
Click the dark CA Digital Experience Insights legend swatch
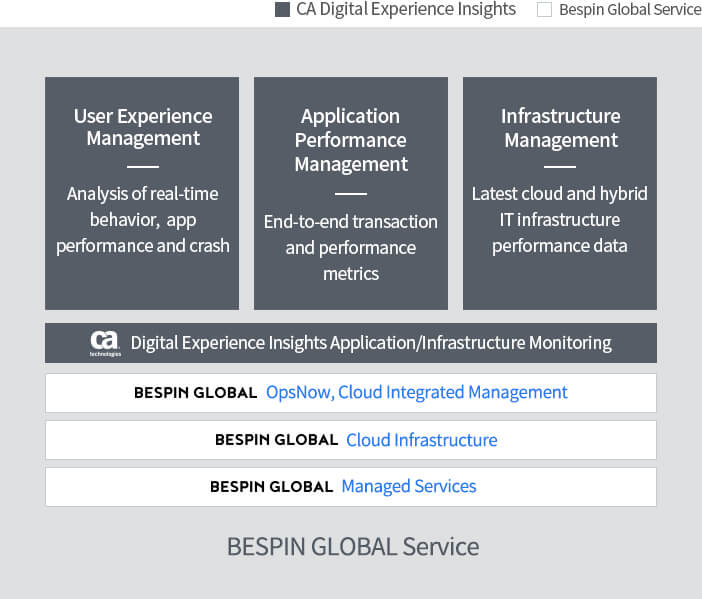282,9
